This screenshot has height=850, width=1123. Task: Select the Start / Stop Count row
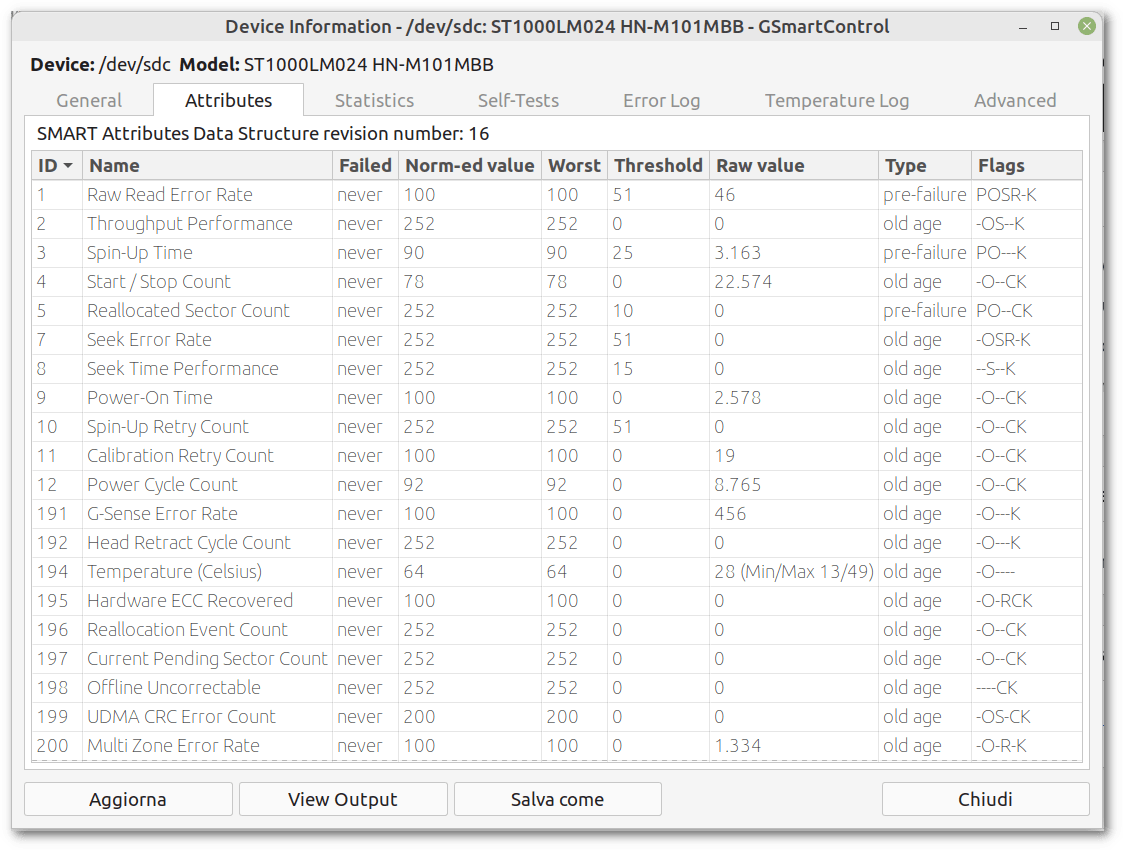(556, 281)
